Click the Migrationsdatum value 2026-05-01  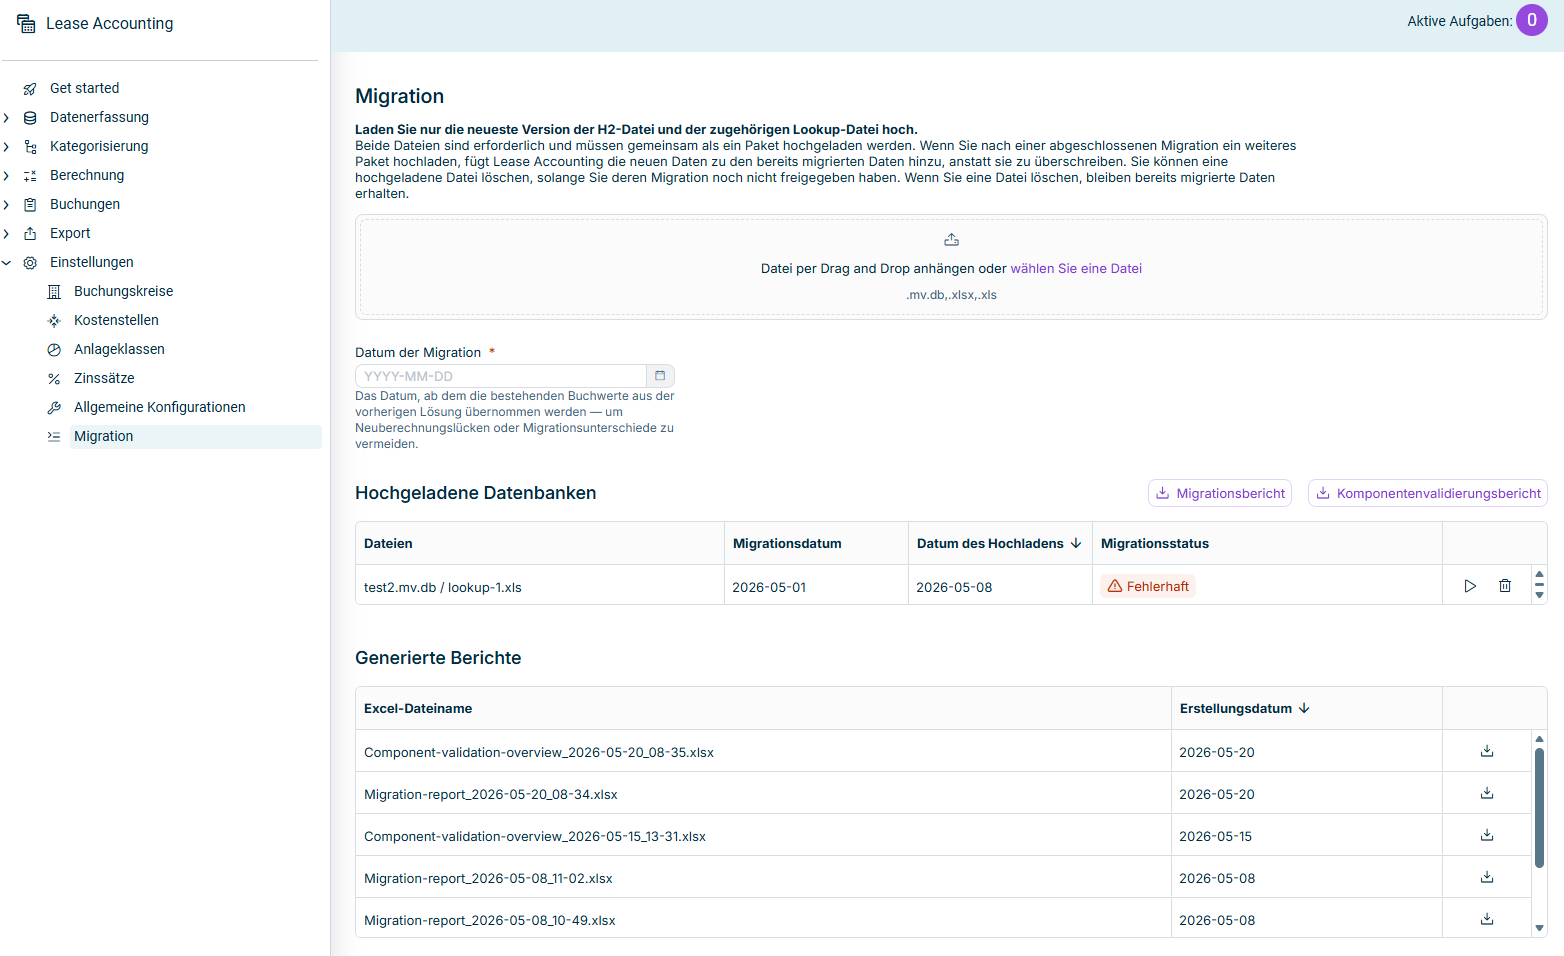click(769, 587)
